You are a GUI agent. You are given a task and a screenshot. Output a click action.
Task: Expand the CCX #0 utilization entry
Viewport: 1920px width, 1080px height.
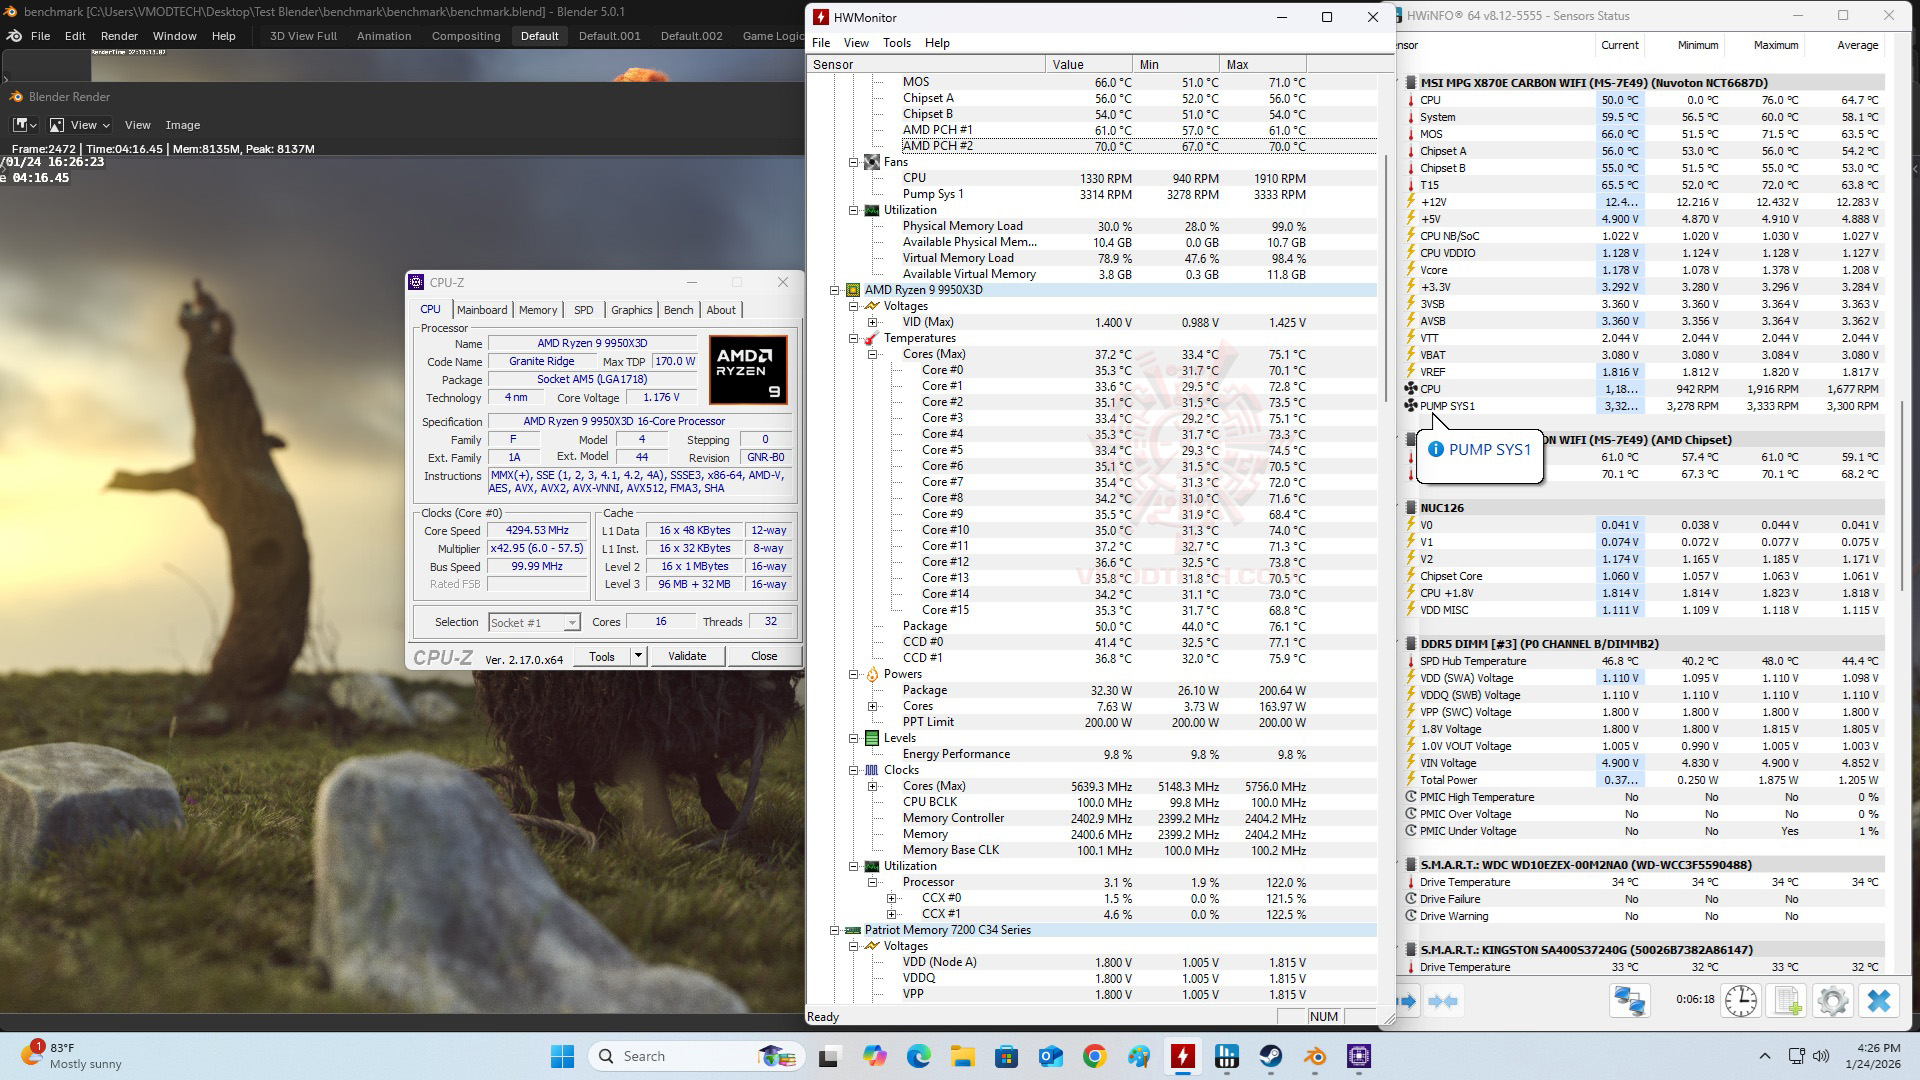pos(892,898)
